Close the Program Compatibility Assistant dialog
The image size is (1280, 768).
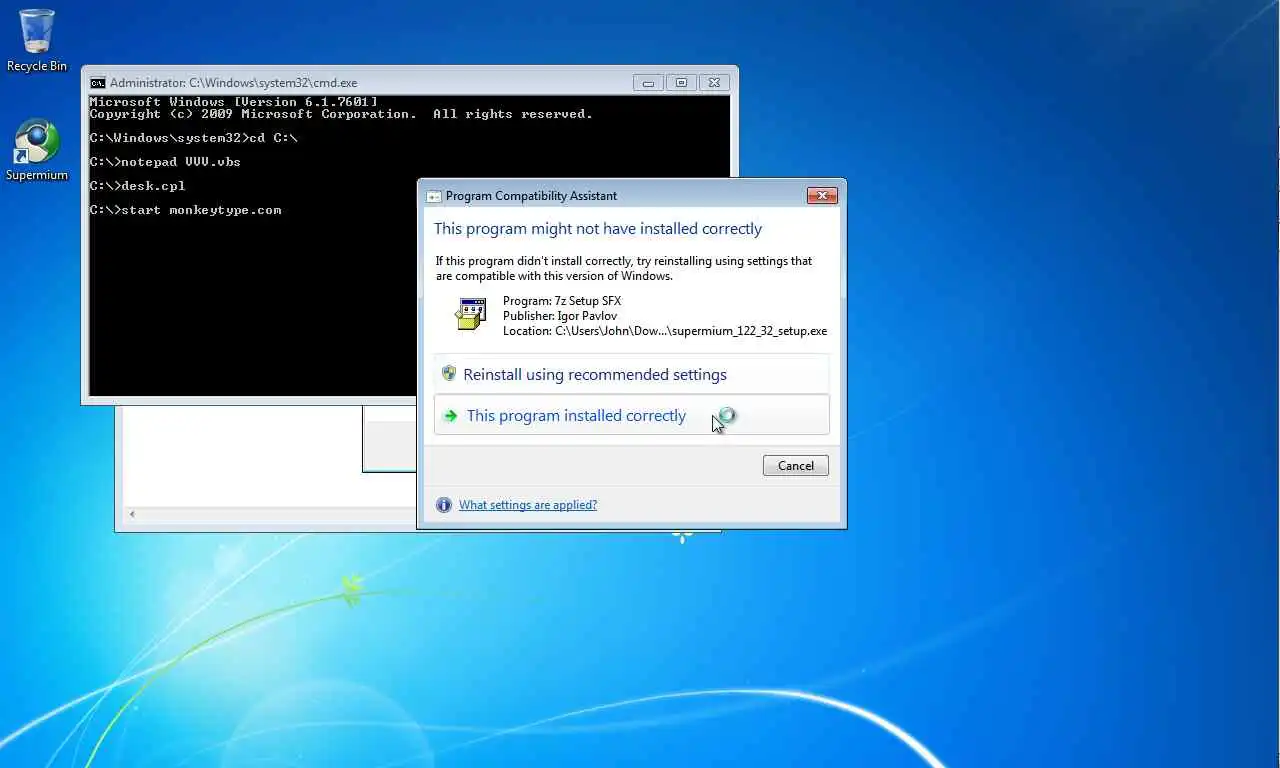(x=822, y=196)
